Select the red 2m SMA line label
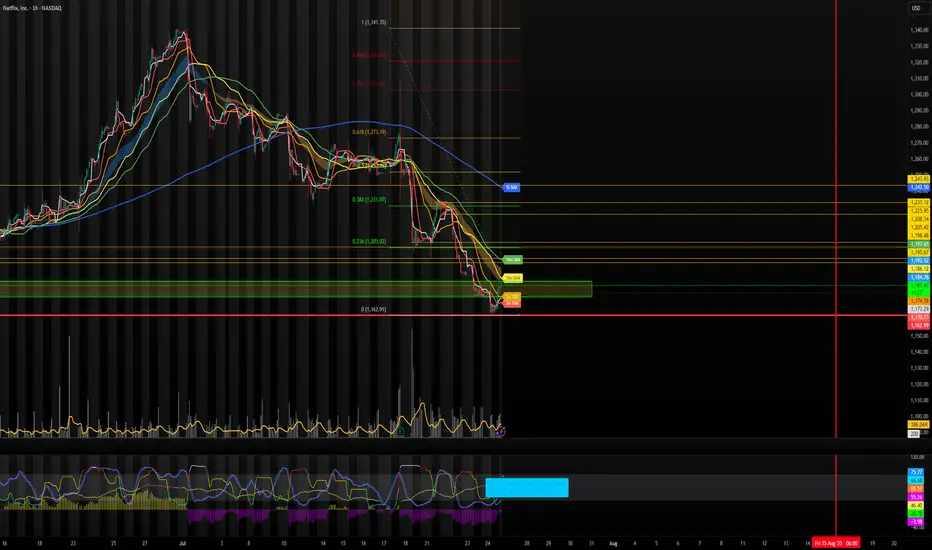The height and width of the screenshot is (550, 932). pos(511,303)
